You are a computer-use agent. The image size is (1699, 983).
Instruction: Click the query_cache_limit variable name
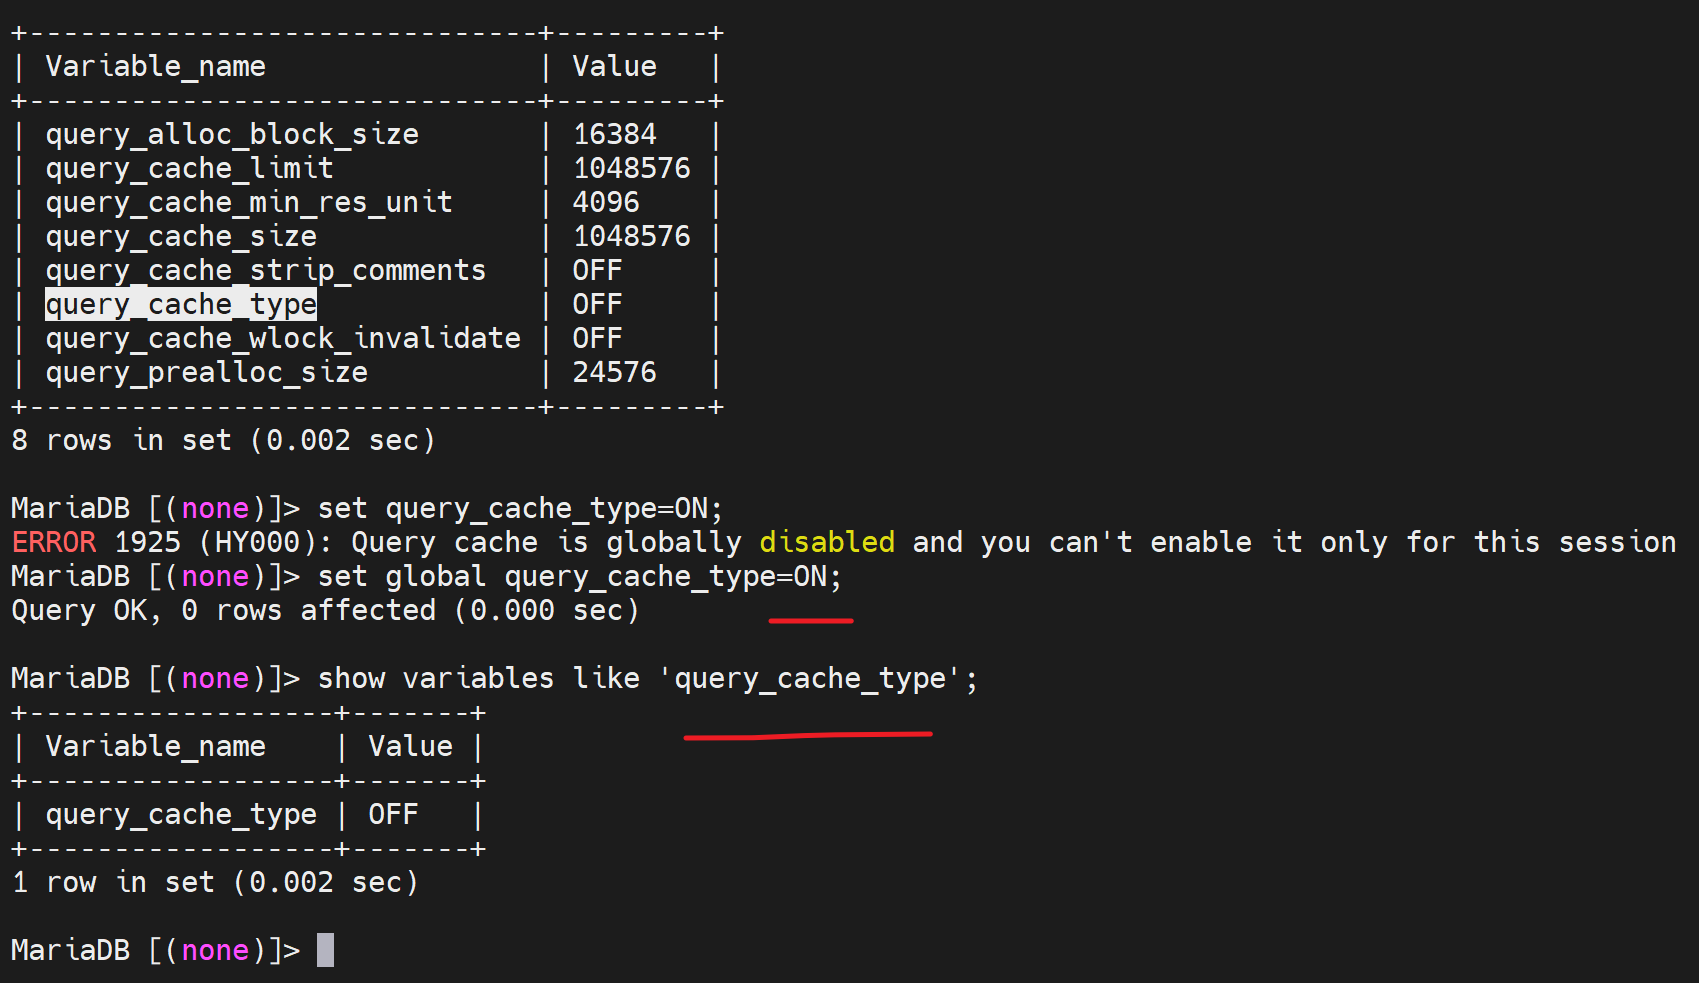[189, 168]
